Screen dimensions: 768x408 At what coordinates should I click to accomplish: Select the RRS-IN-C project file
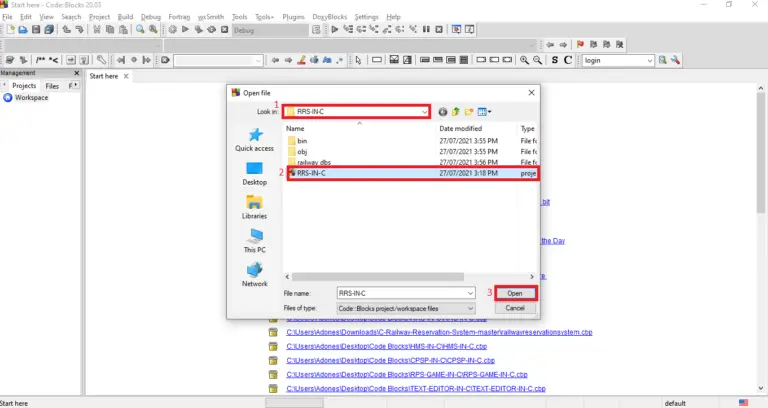coord(312,173)
